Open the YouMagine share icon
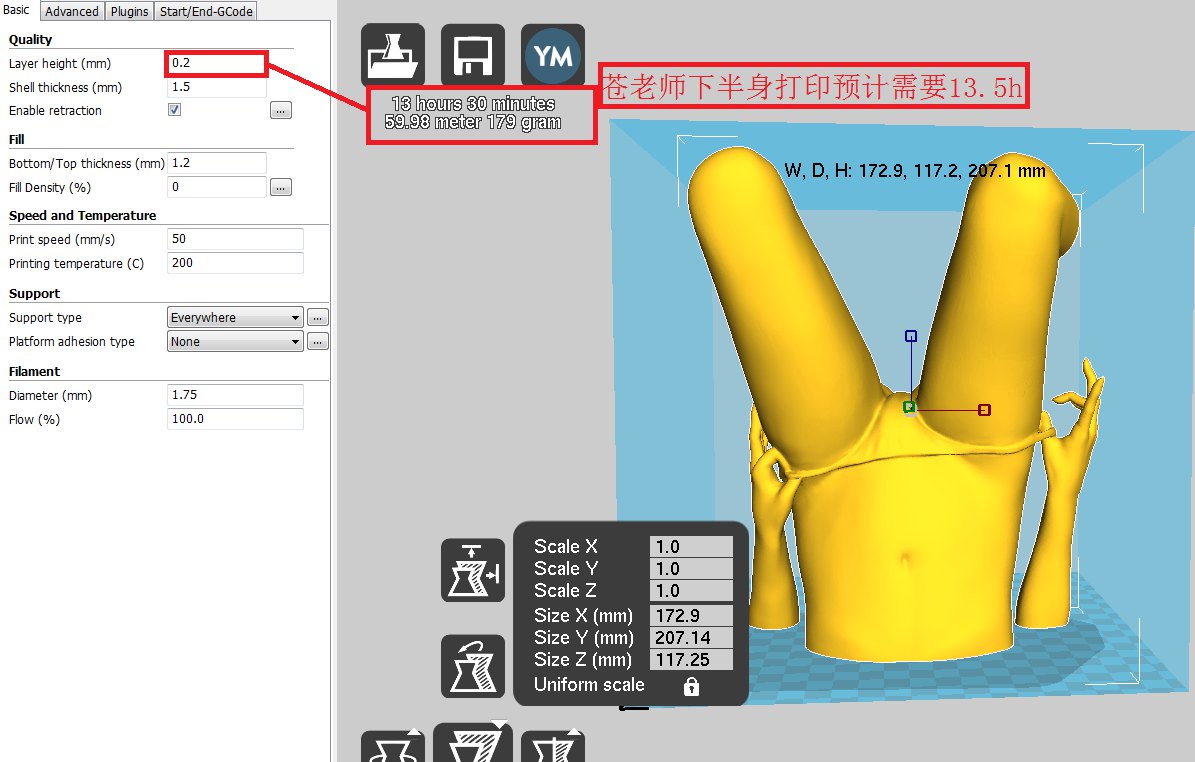The width and height of the screenshot is (1195, 762). click(553, 54)
